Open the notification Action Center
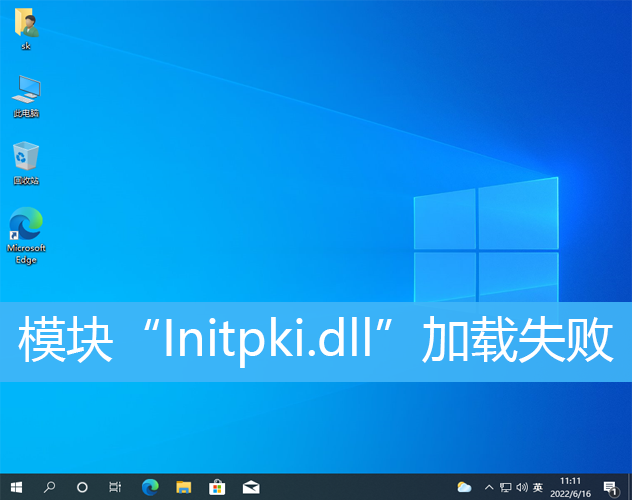The width and height of the screenshot is (632, 500). (610, 487)
